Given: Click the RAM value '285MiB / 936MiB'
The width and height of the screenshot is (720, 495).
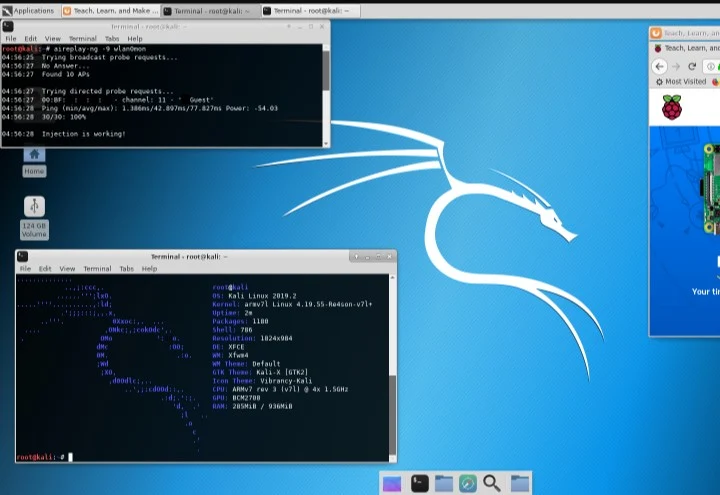Looking at the screenshot, I should [x=262, y=406].
